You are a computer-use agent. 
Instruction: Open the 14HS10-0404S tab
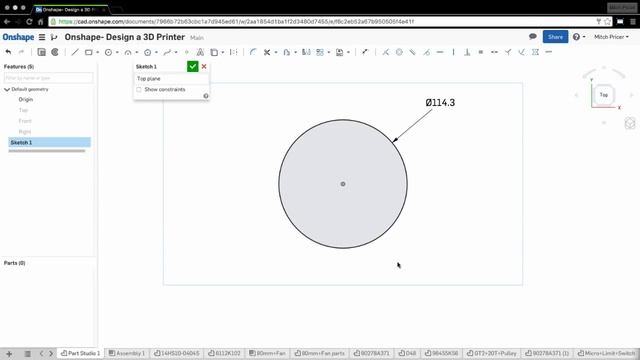177,353
